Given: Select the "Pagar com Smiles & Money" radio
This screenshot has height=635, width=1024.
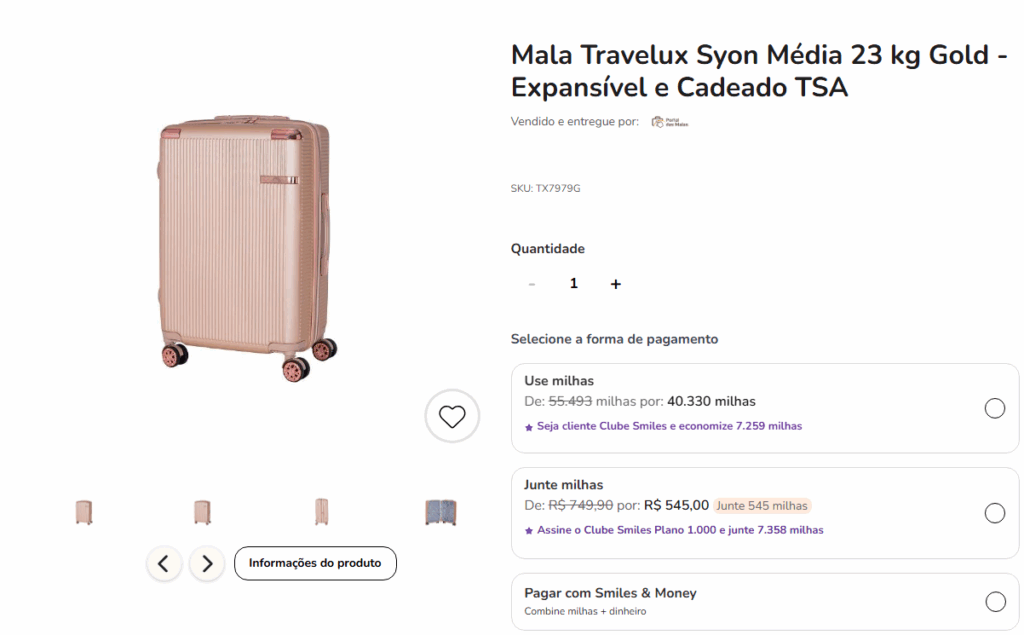Looking at the screenshot, I should coord(995,602).
